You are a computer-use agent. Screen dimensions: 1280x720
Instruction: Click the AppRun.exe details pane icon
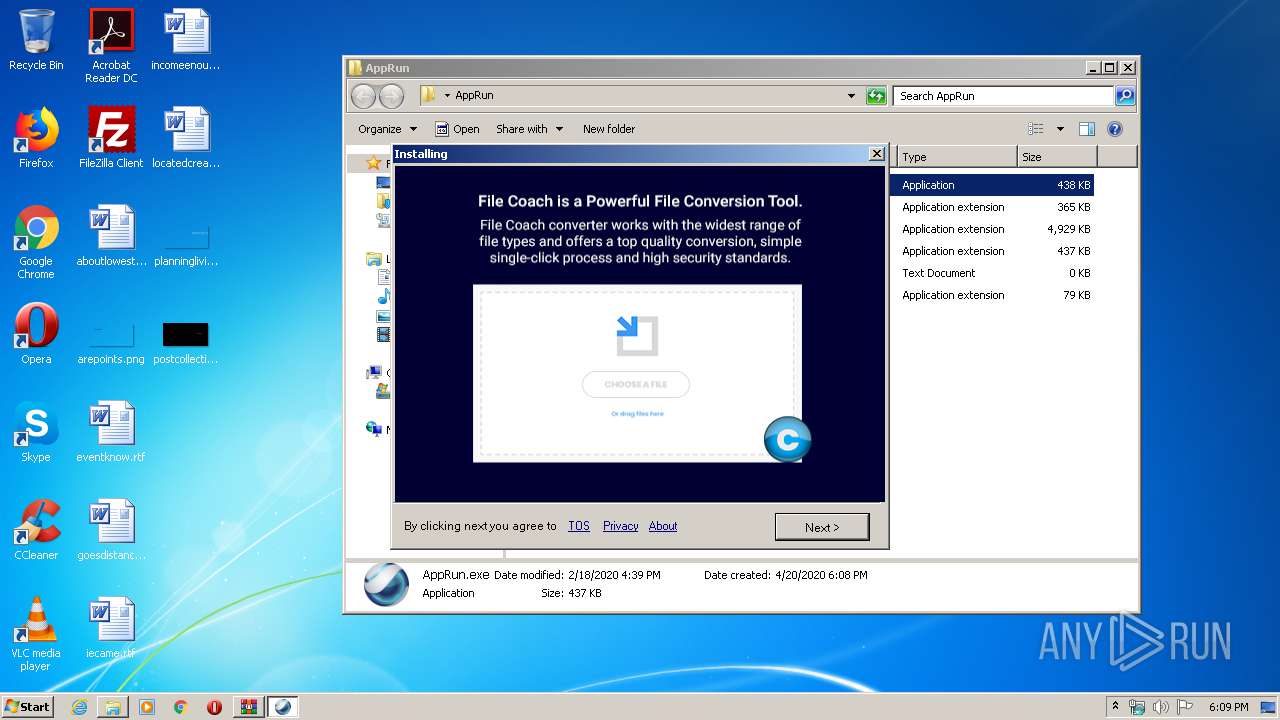[x=385, y=584]
